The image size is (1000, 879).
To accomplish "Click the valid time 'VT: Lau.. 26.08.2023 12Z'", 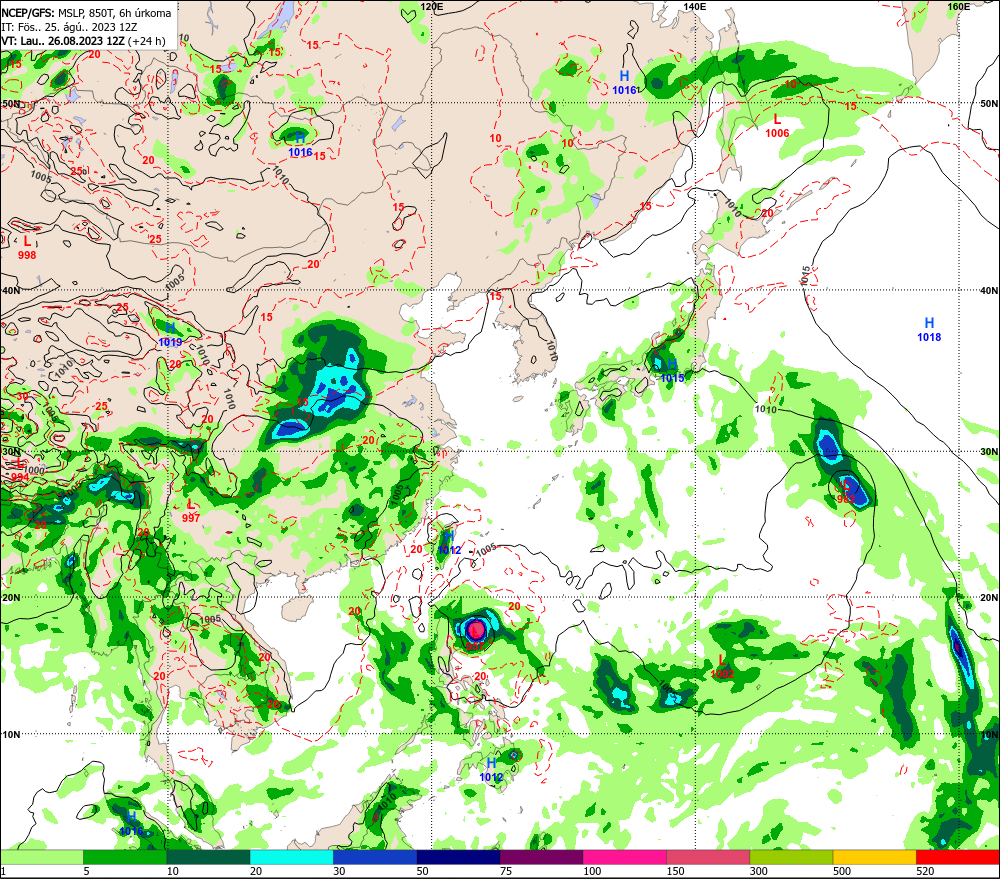I will 63,41.
